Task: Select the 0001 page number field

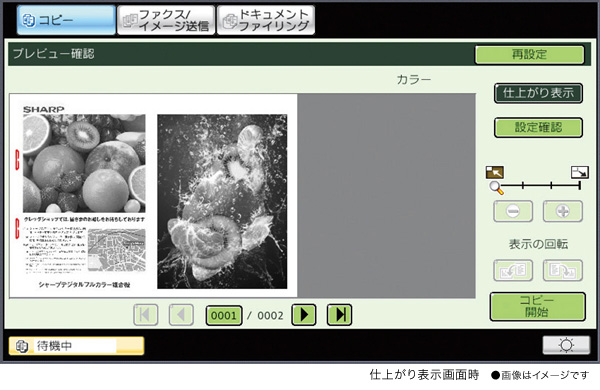Action: 224,315
